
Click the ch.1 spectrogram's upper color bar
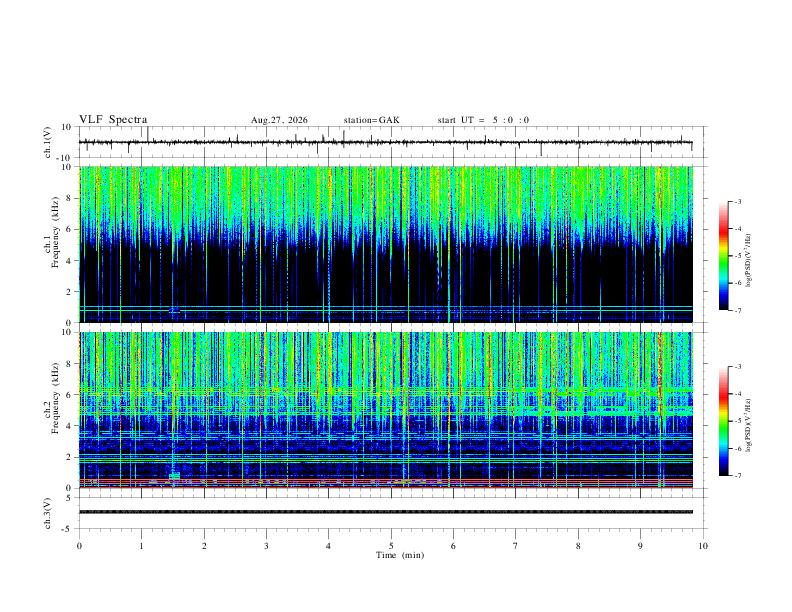click(x=723, y=255)
